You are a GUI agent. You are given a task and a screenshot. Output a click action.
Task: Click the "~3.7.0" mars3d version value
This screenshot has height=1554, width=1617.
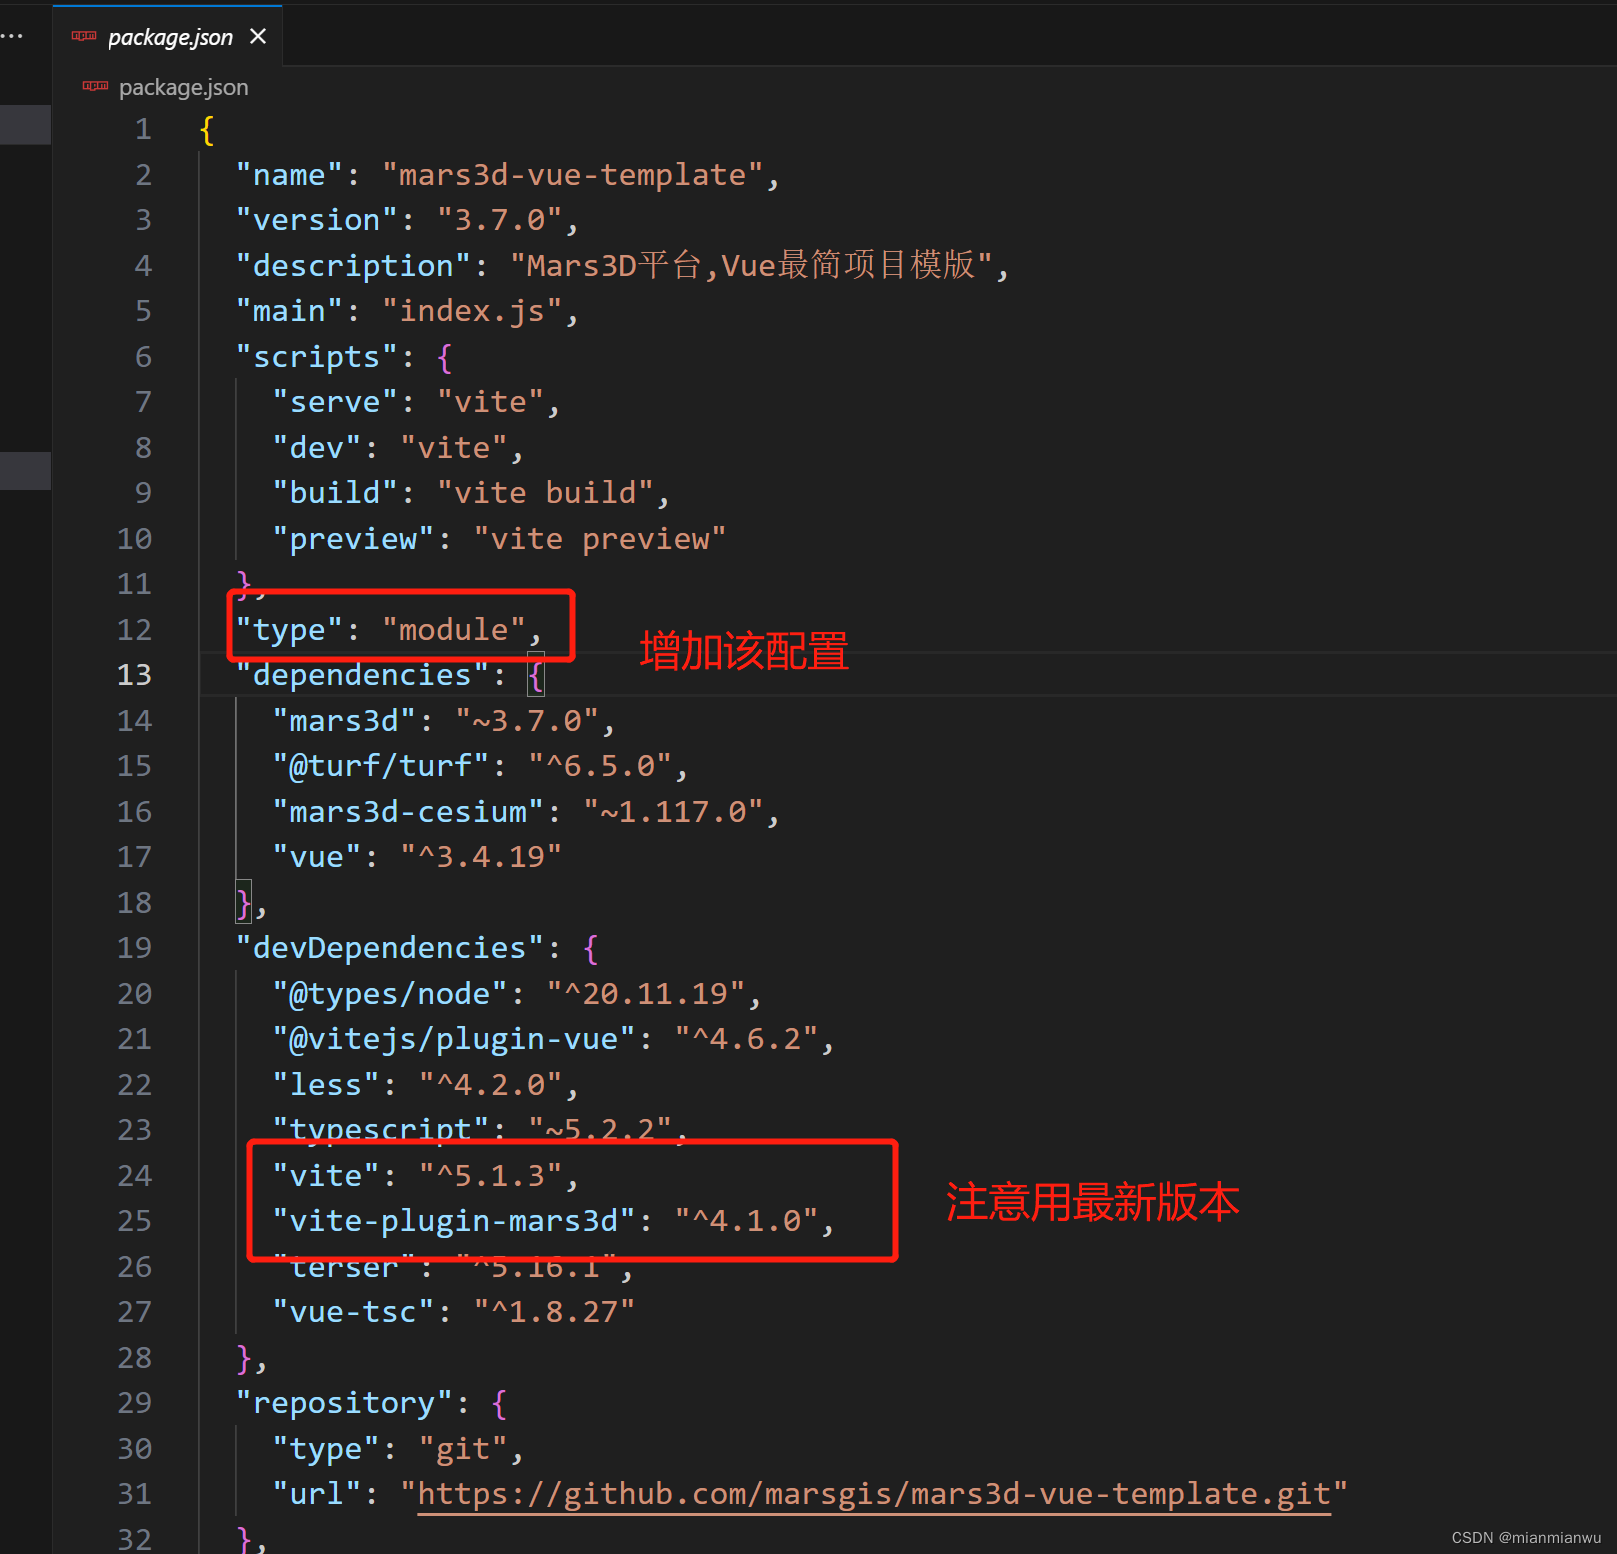[x=527, y=721]
